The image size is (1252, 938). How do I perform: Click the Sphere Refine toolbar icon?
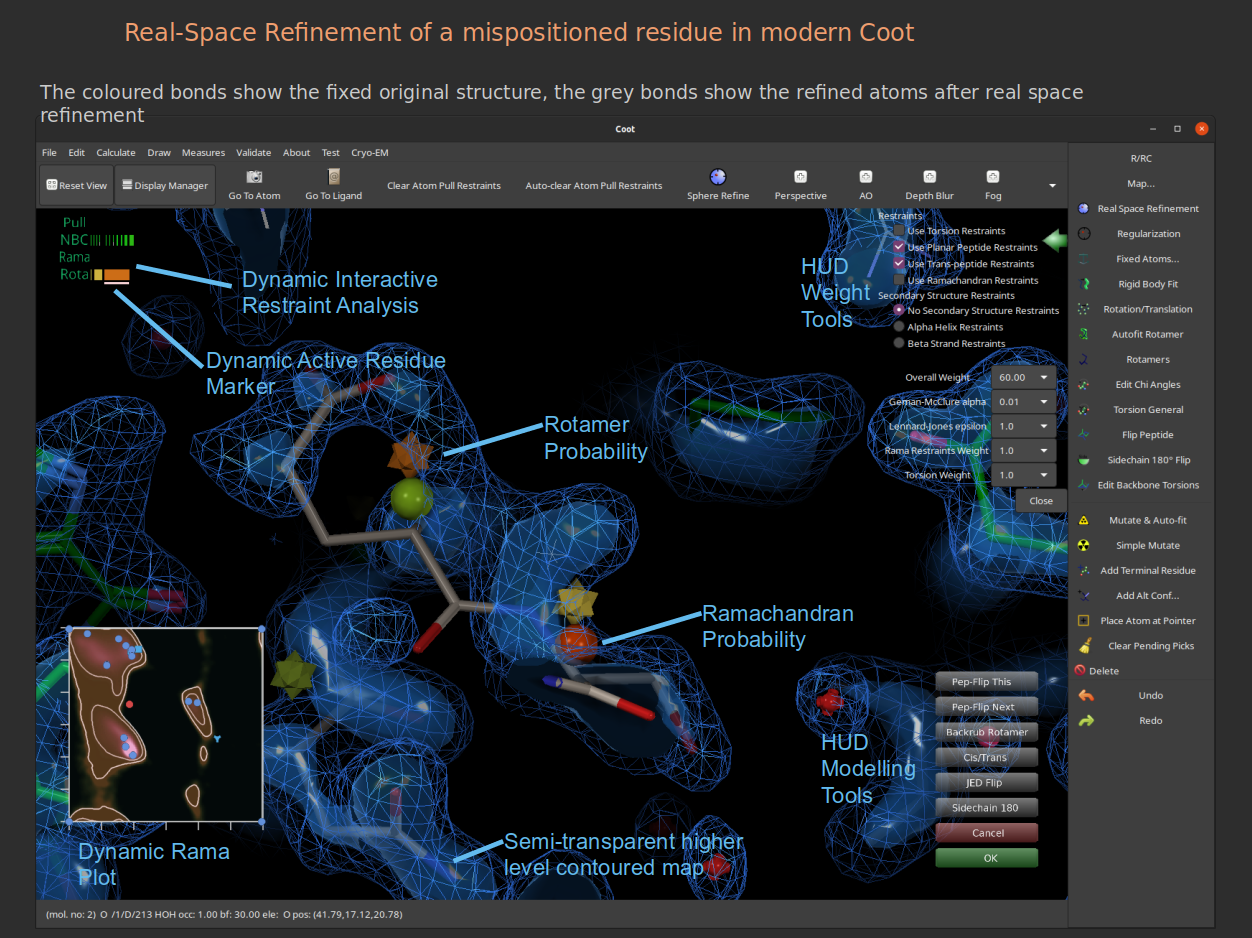tap(717, 177)
